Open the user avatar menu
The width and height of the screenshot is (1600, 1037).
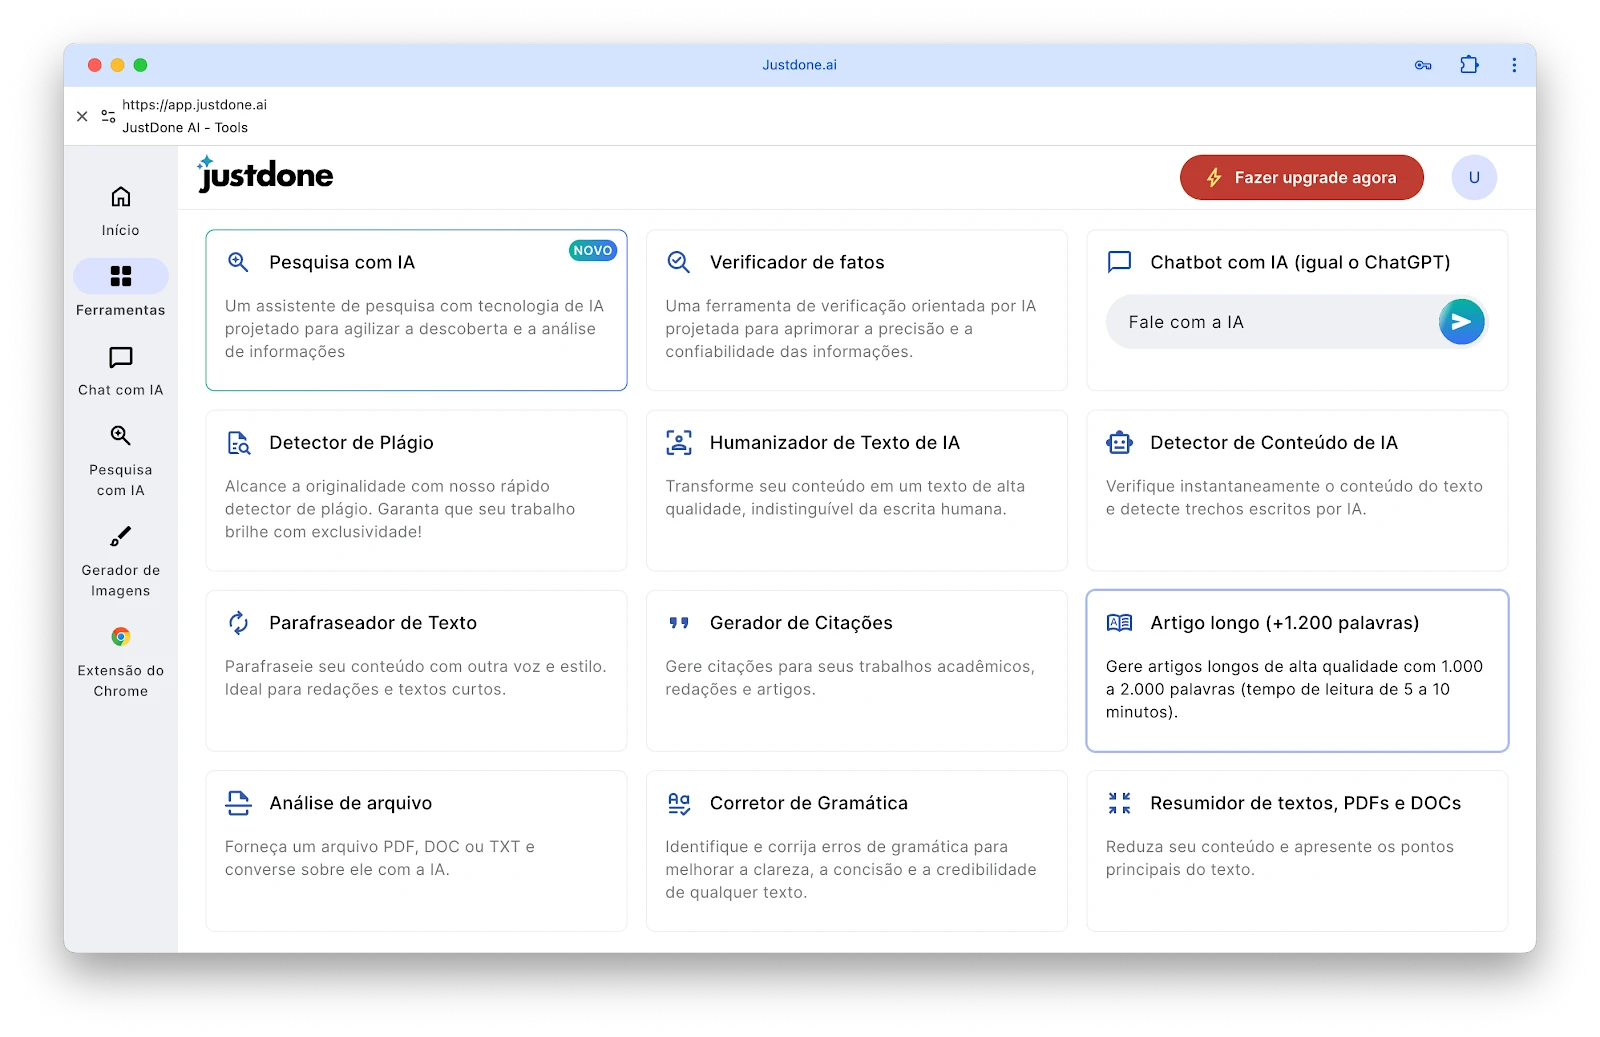tap(1474, 177)
